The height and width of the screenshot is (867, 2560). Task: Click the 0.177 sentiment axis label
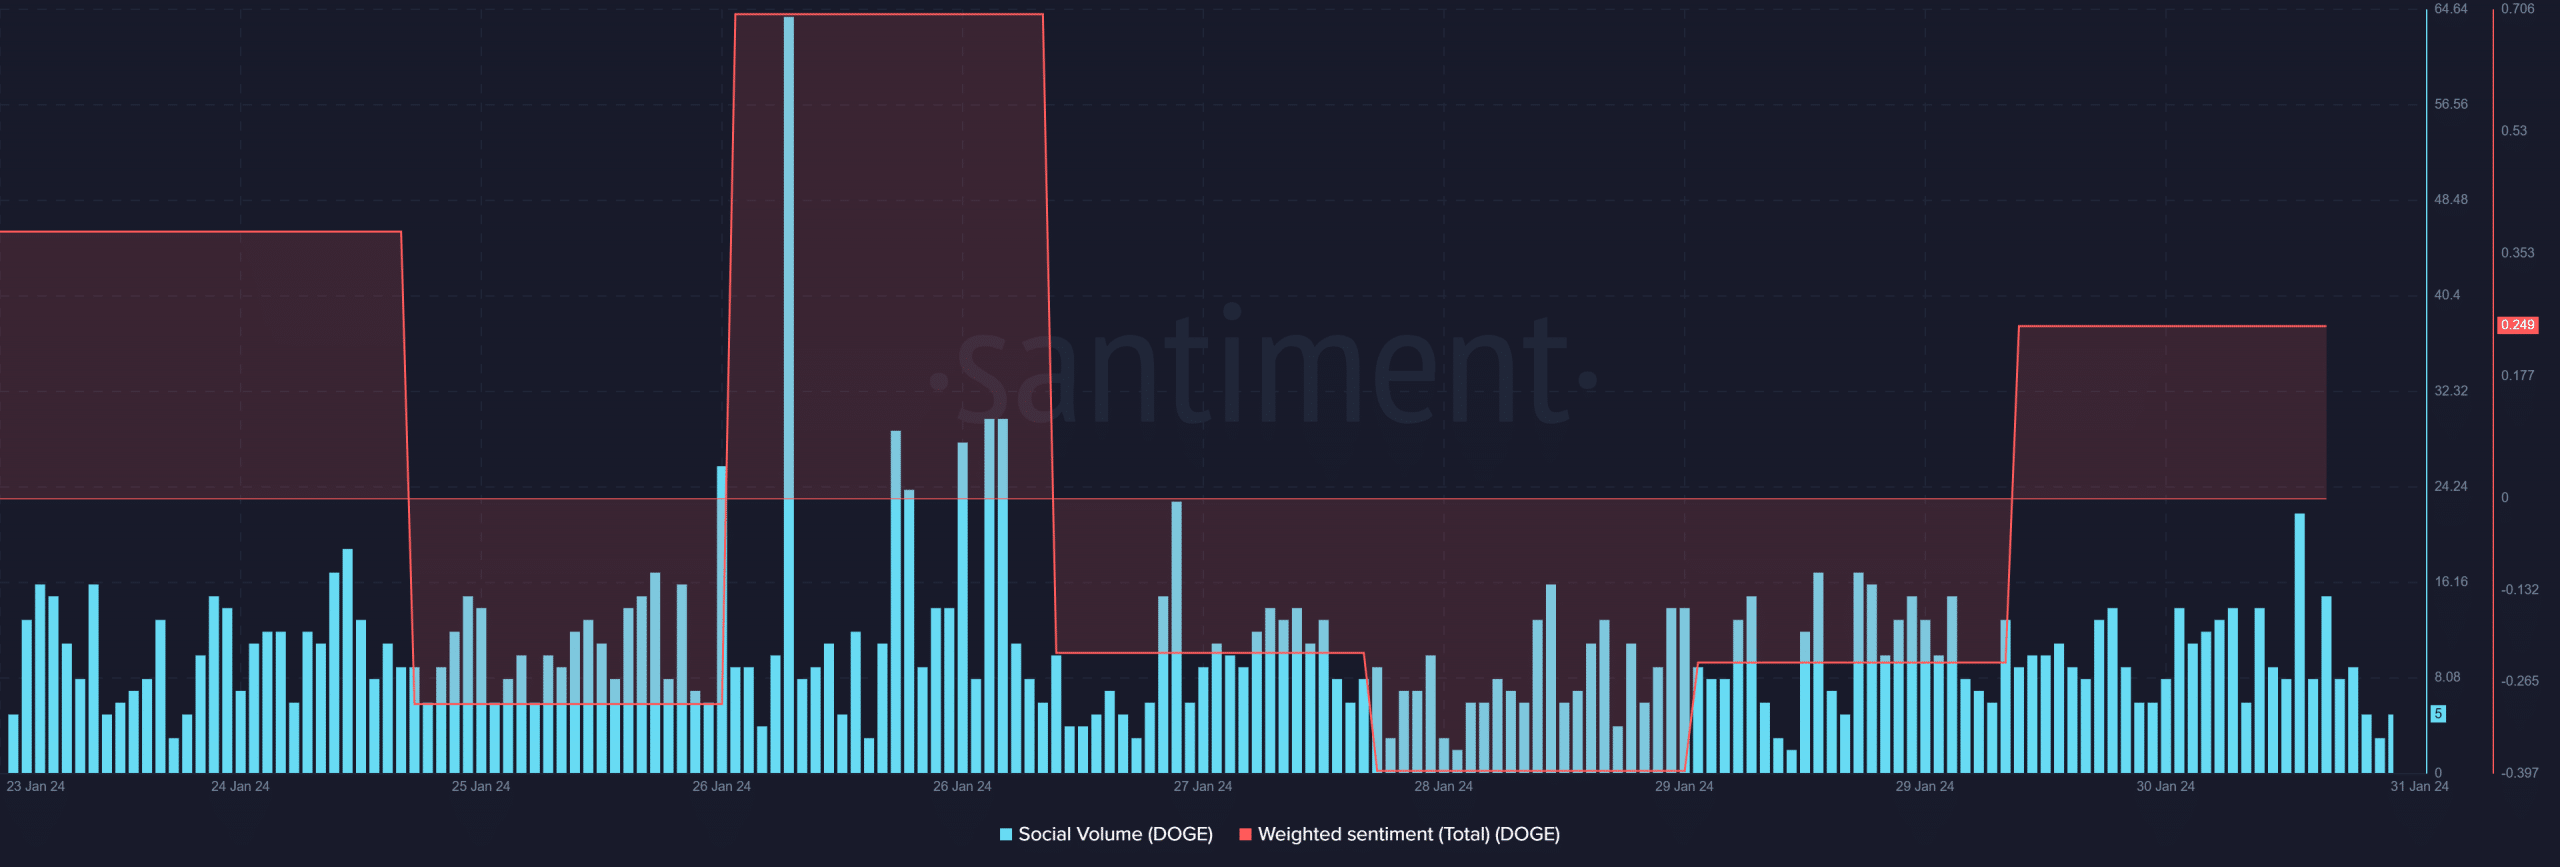coord(2518,376)
